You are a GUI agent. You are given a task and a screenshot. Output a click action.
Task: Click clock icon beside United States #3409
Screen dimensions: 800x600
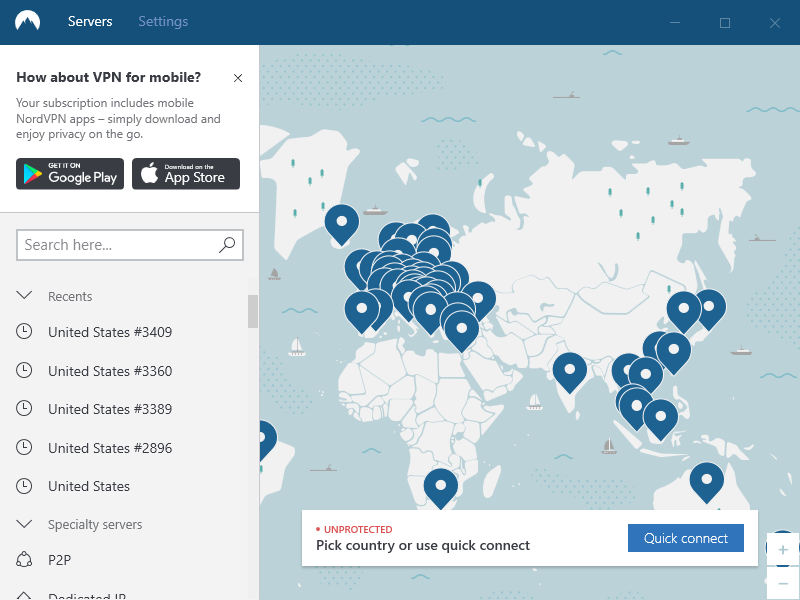(25, 332)
